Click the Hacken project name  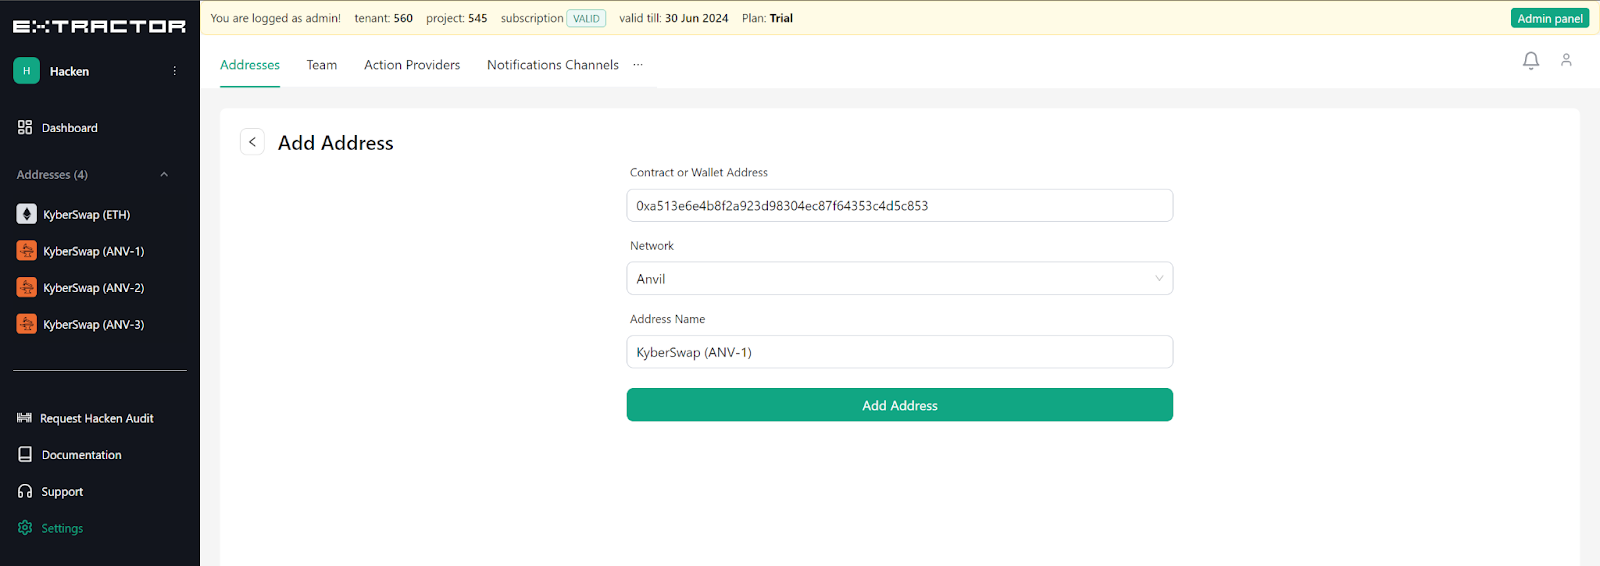pos(69,71)
